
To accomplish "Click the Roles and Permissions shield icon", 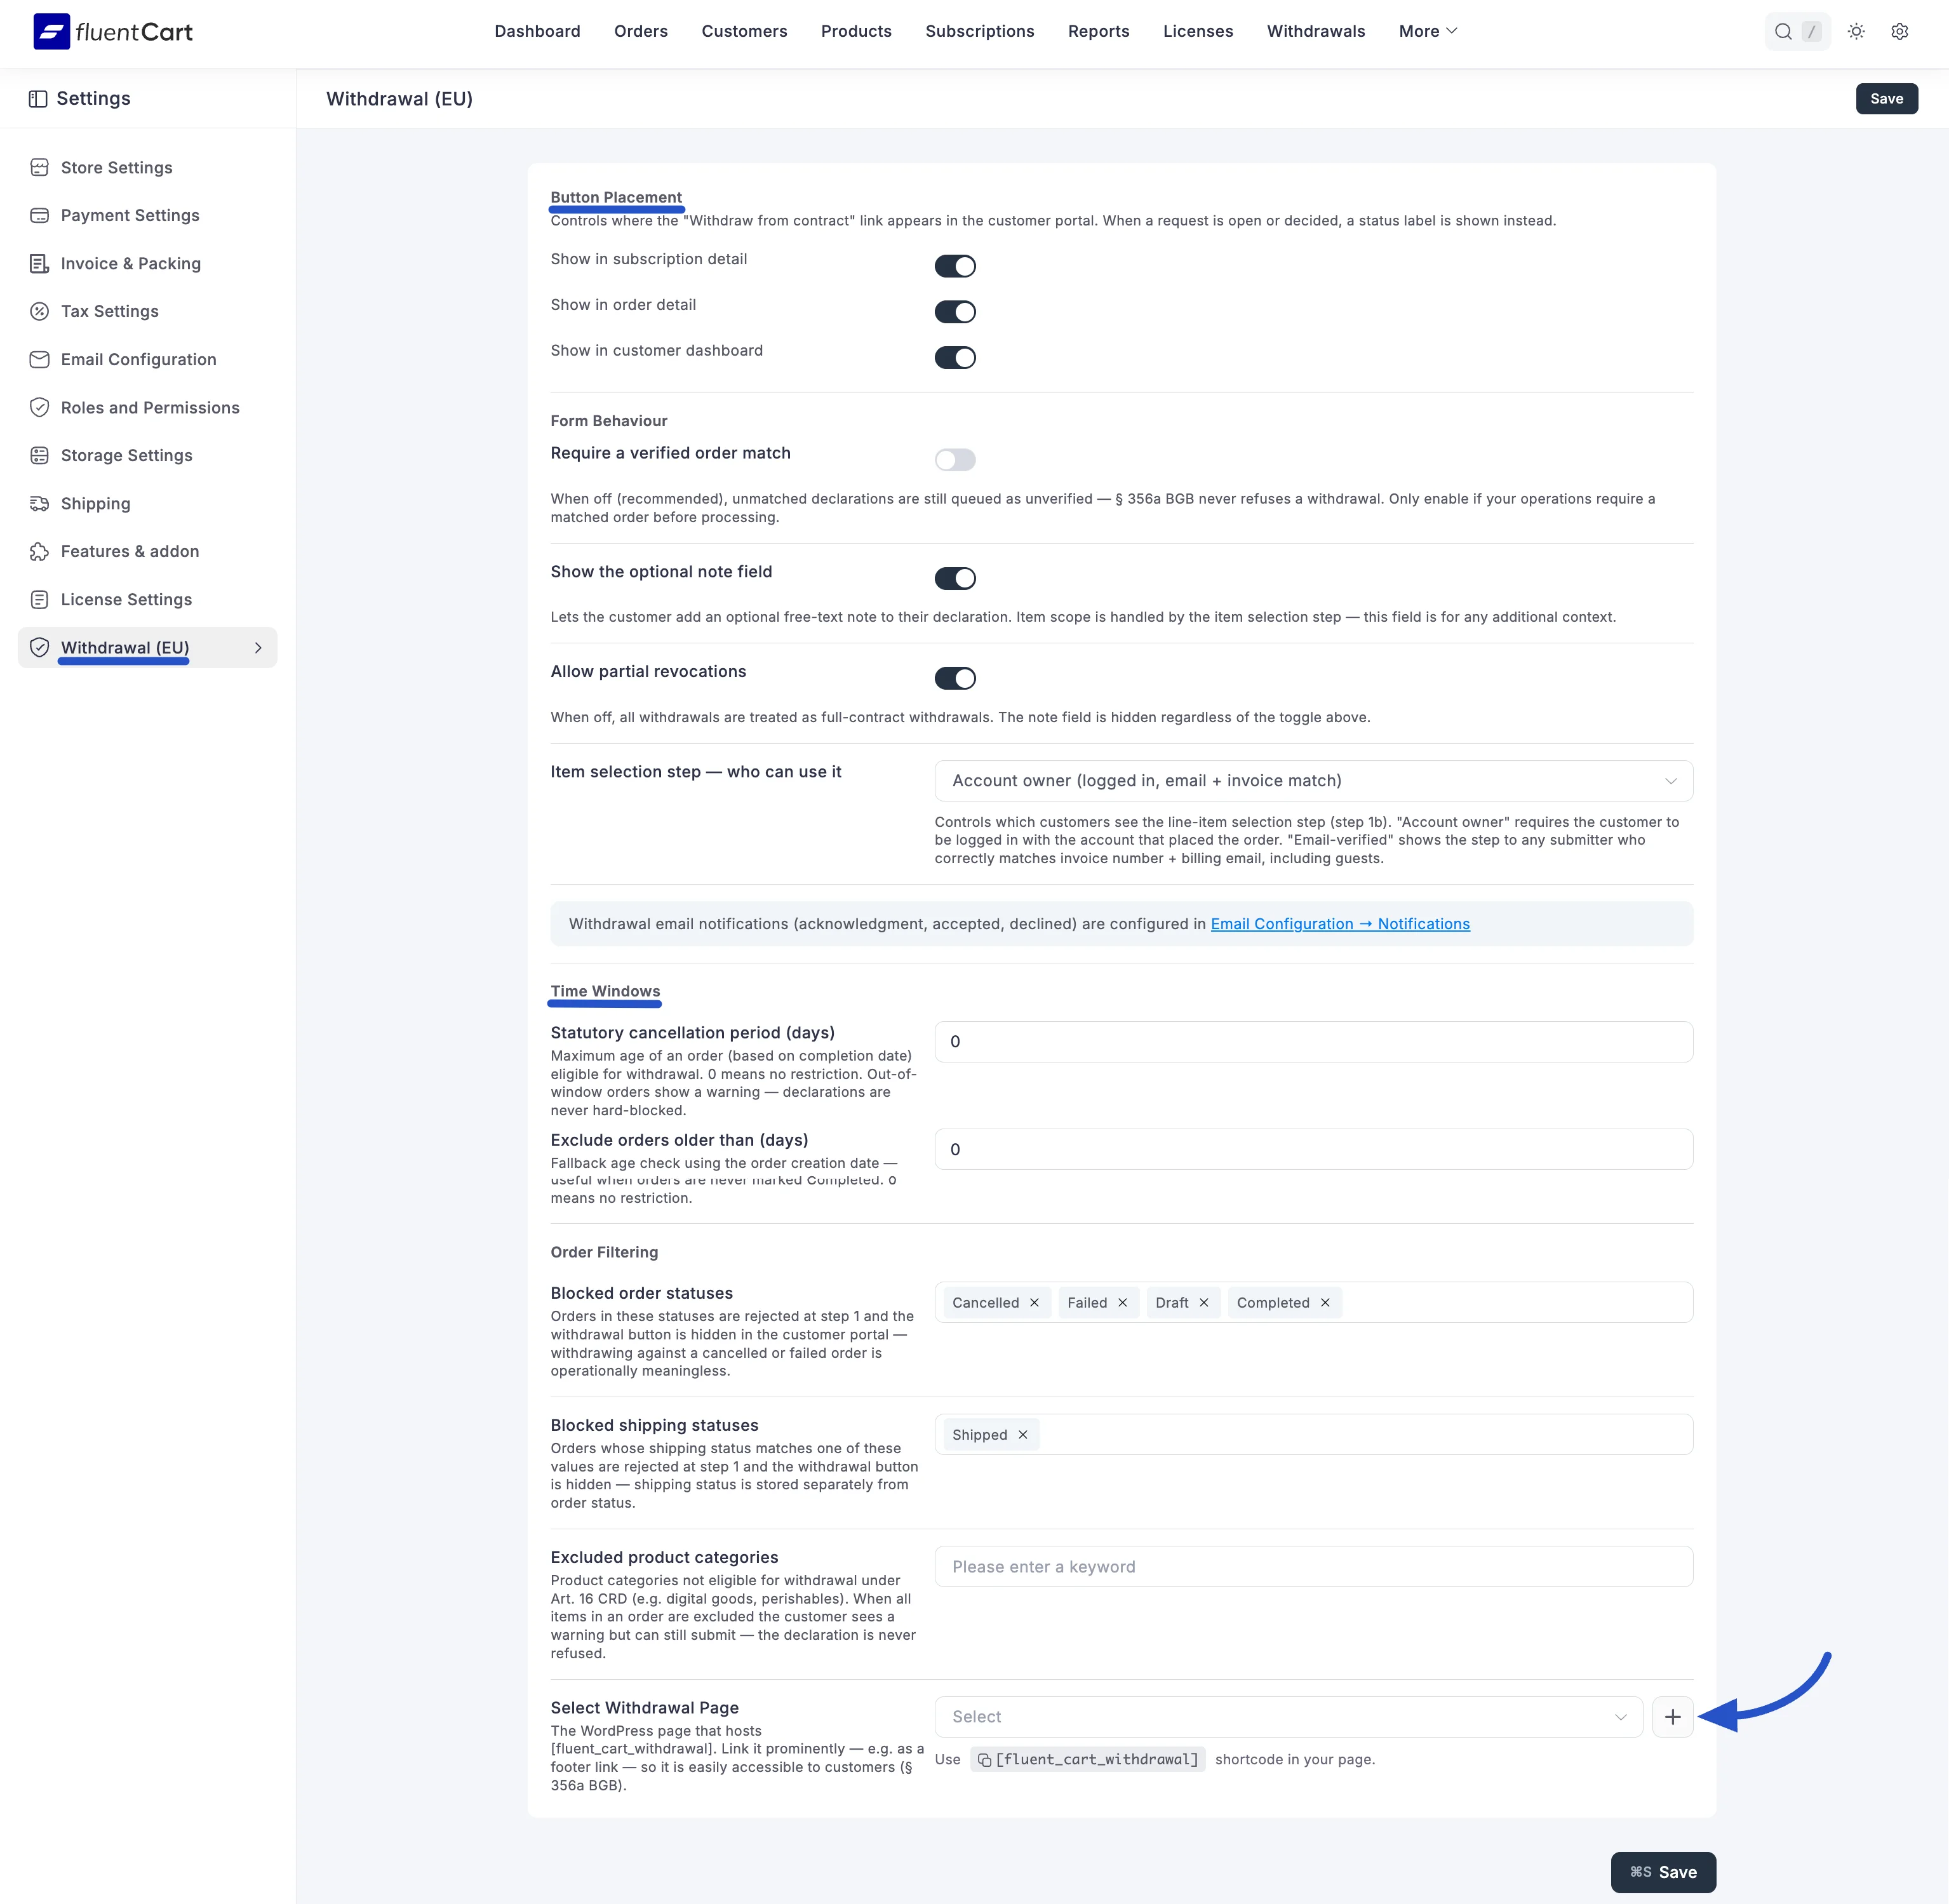I will tap(40, 407).
